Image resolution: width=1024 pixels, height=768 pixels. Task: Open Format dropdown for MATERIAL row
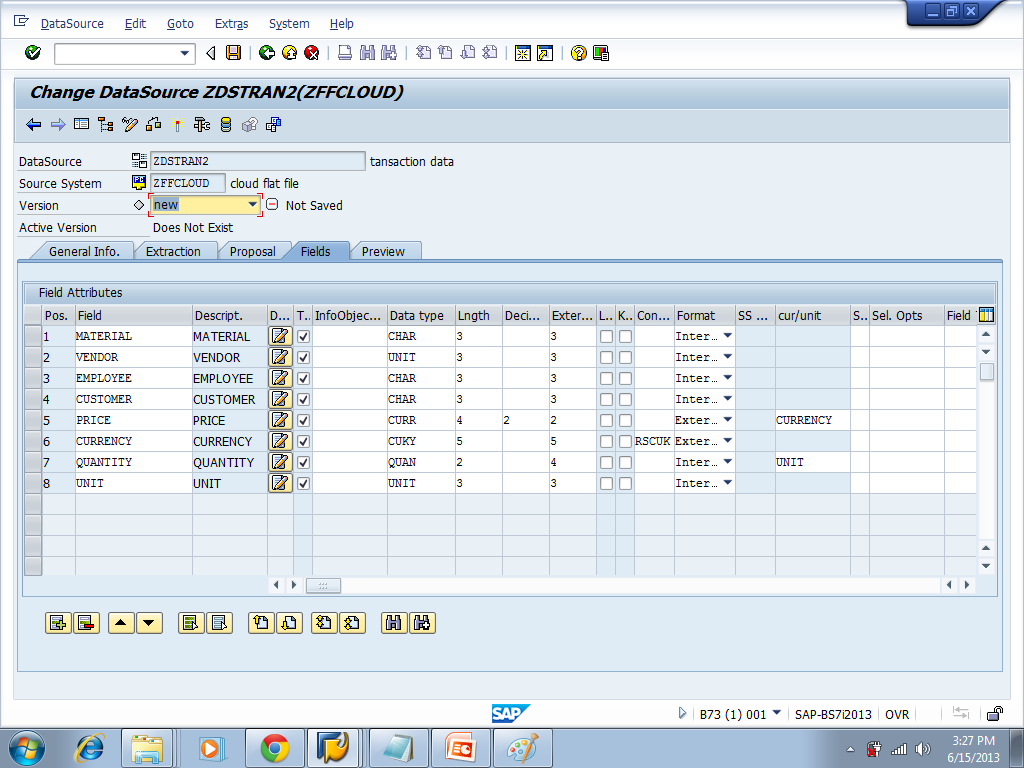tap(727, 336)
